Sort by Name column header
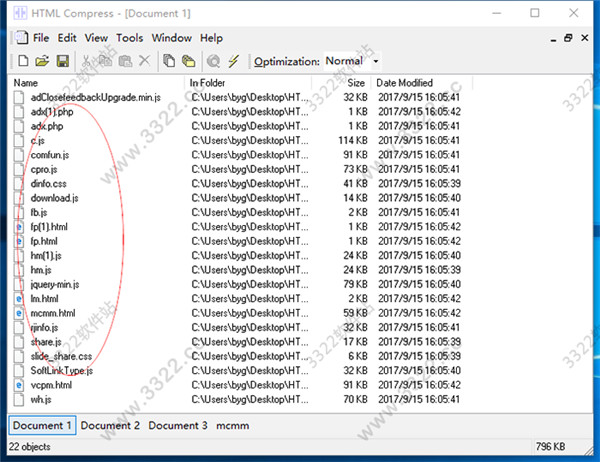 coord(96,83)
